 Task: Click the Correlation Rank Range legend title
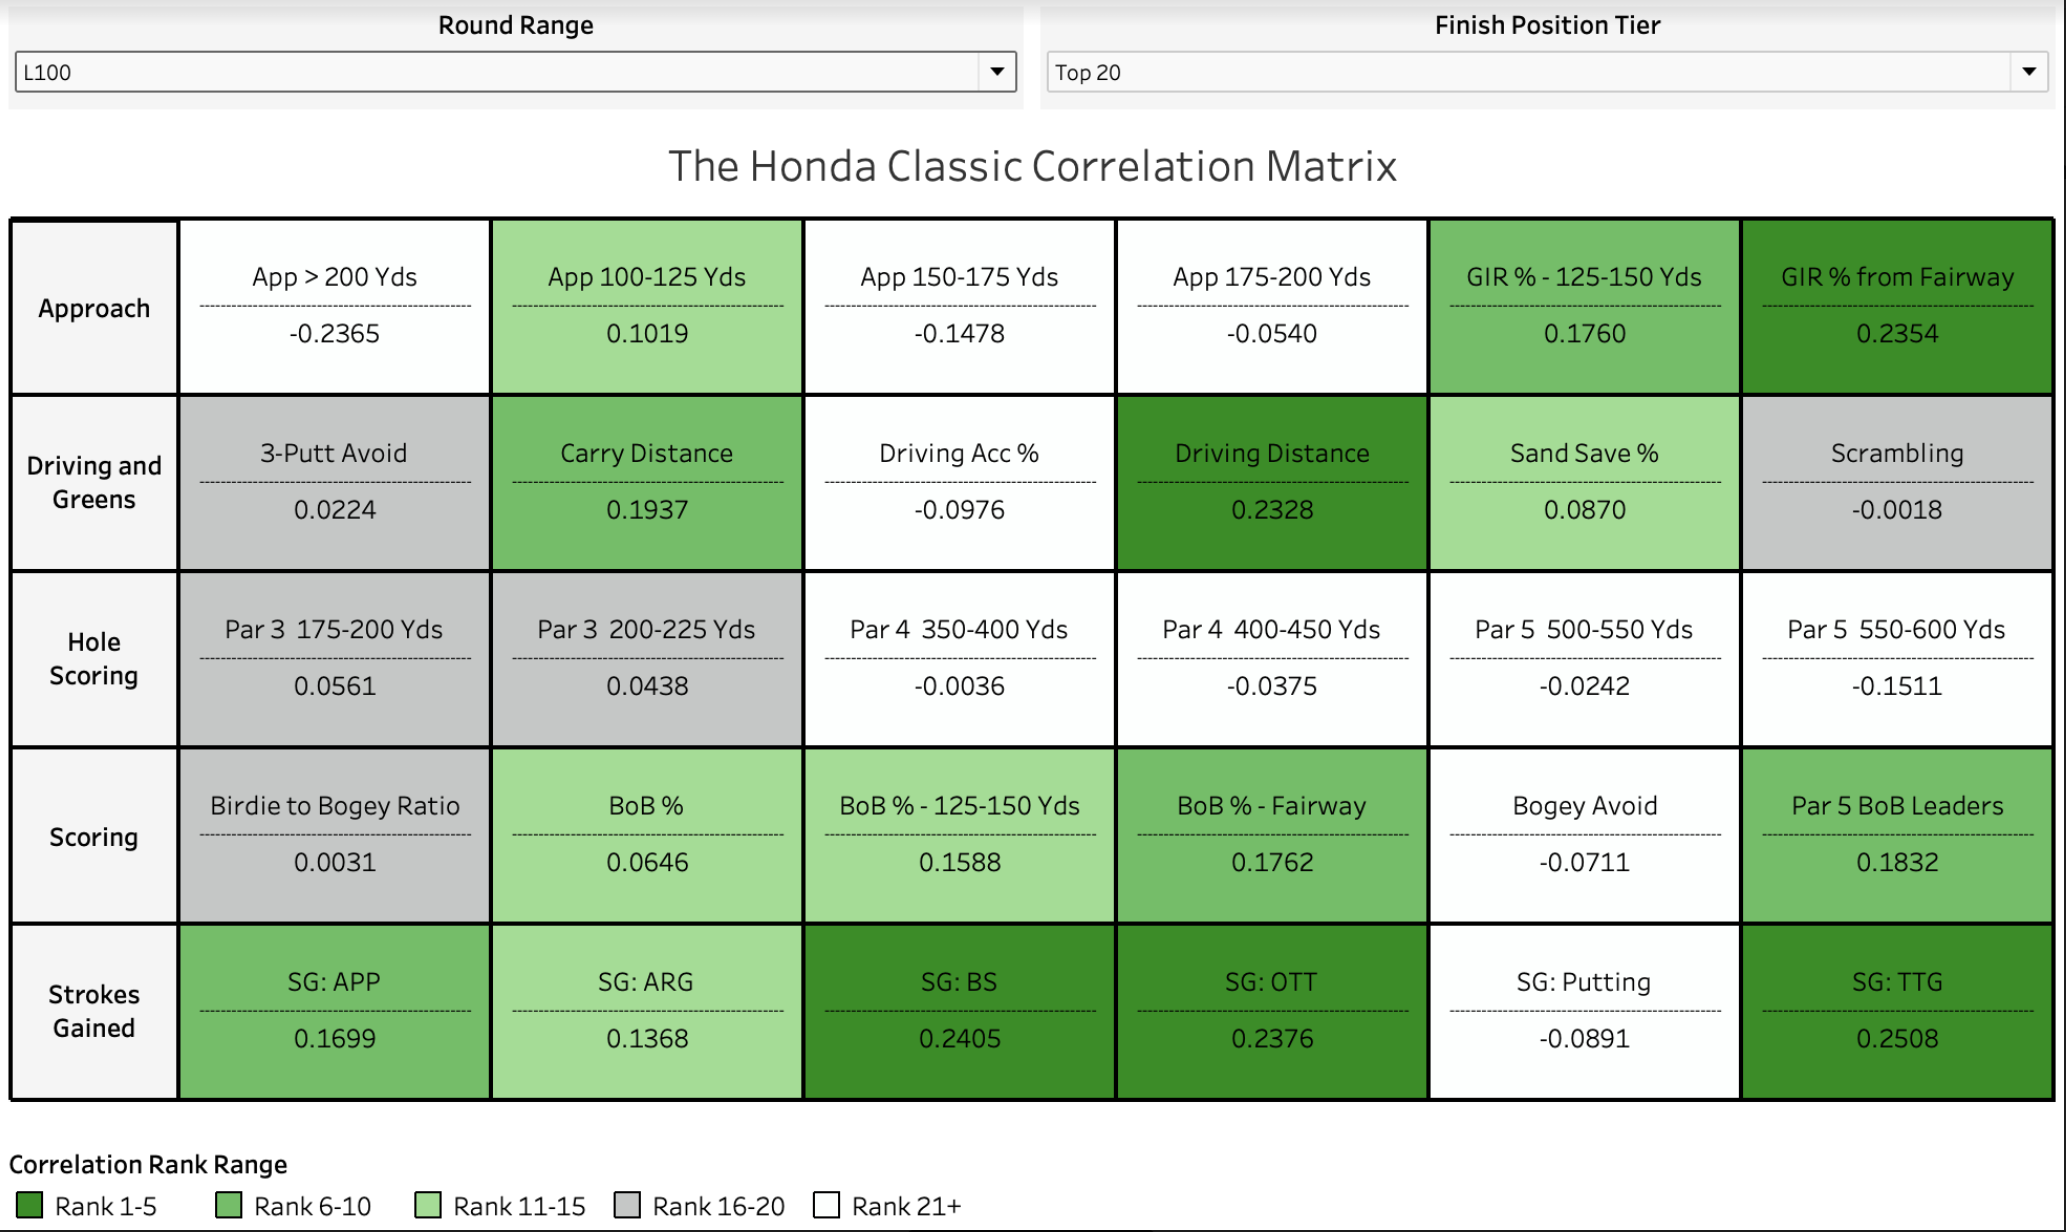148,1164
